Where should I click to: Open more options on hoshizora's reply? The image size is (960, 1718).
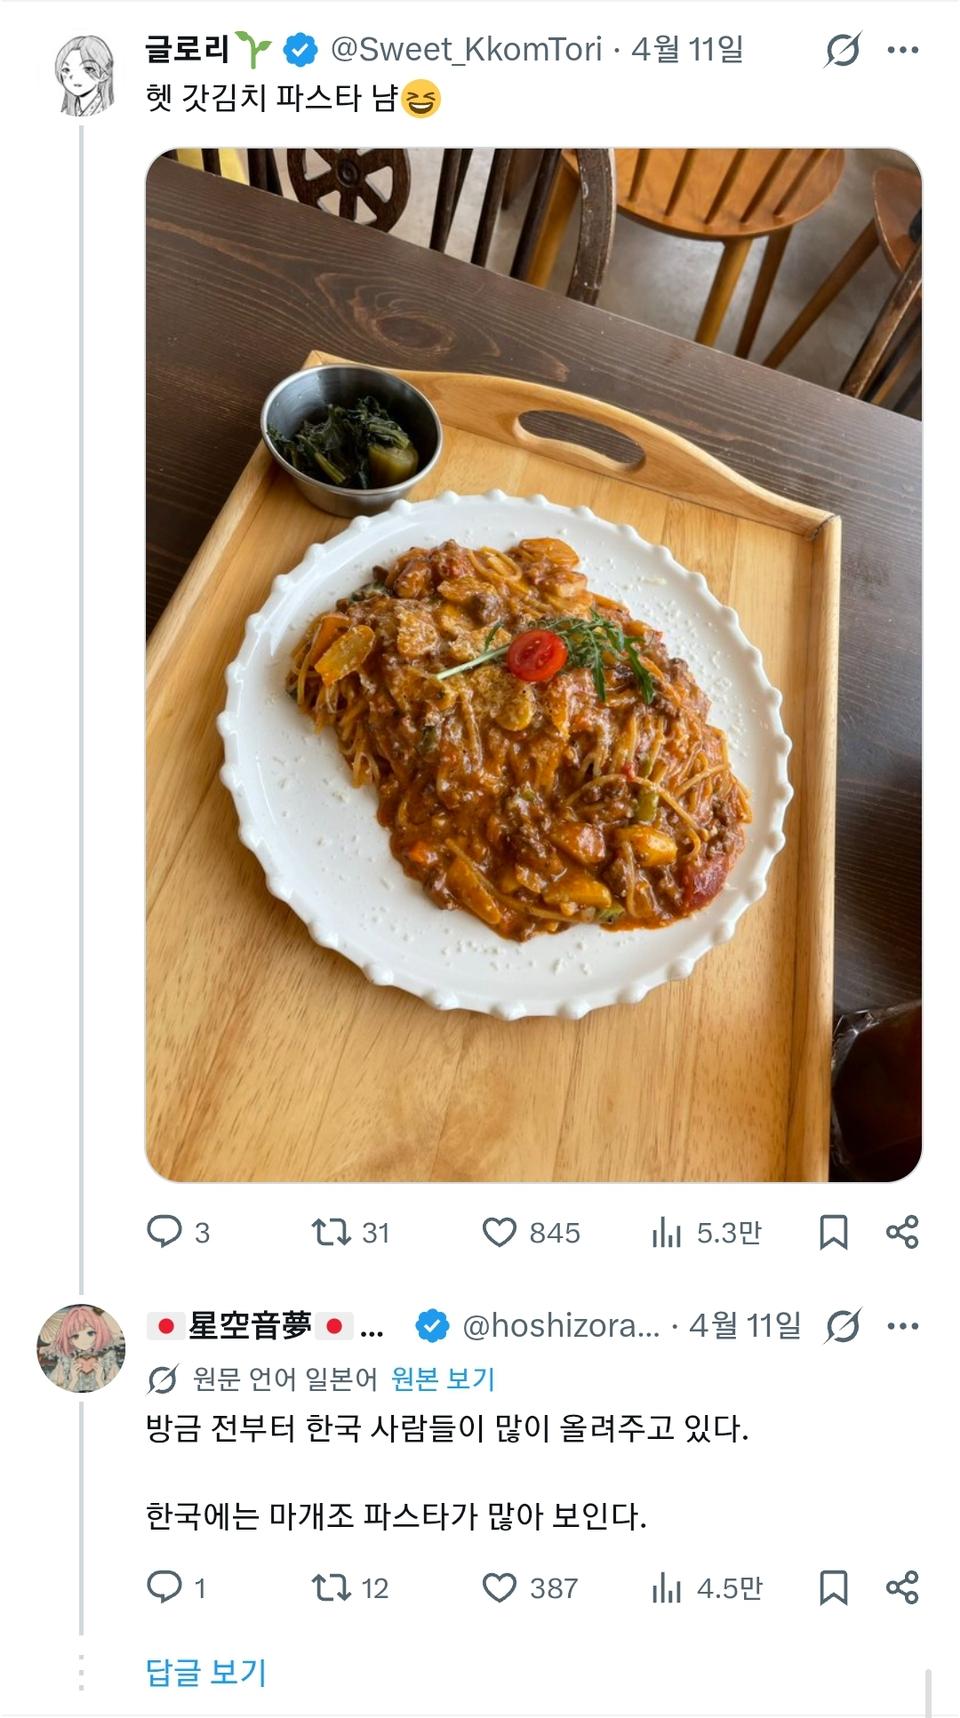[902, 1326]
